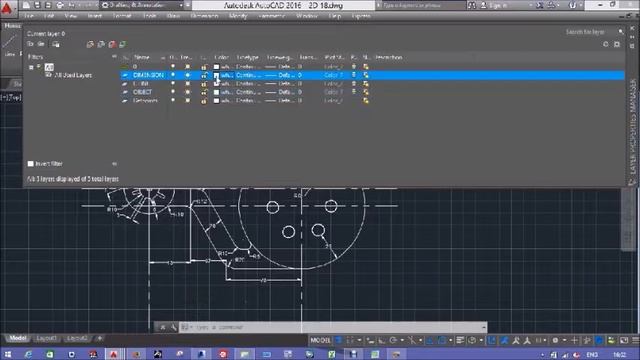The image size is (640, 360).
Task: Click the New Property Filter icon
Action: pos(30,44)
